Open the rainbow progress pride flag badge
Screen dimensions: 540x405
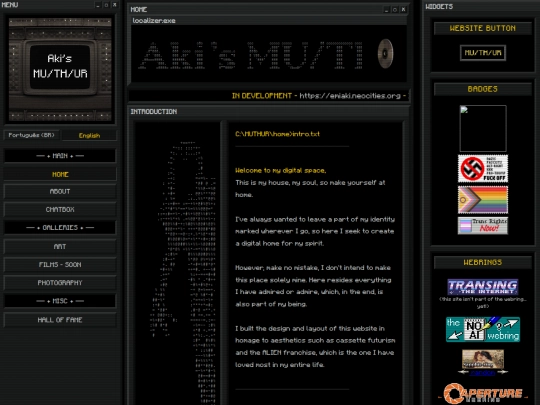click(483, 200)
